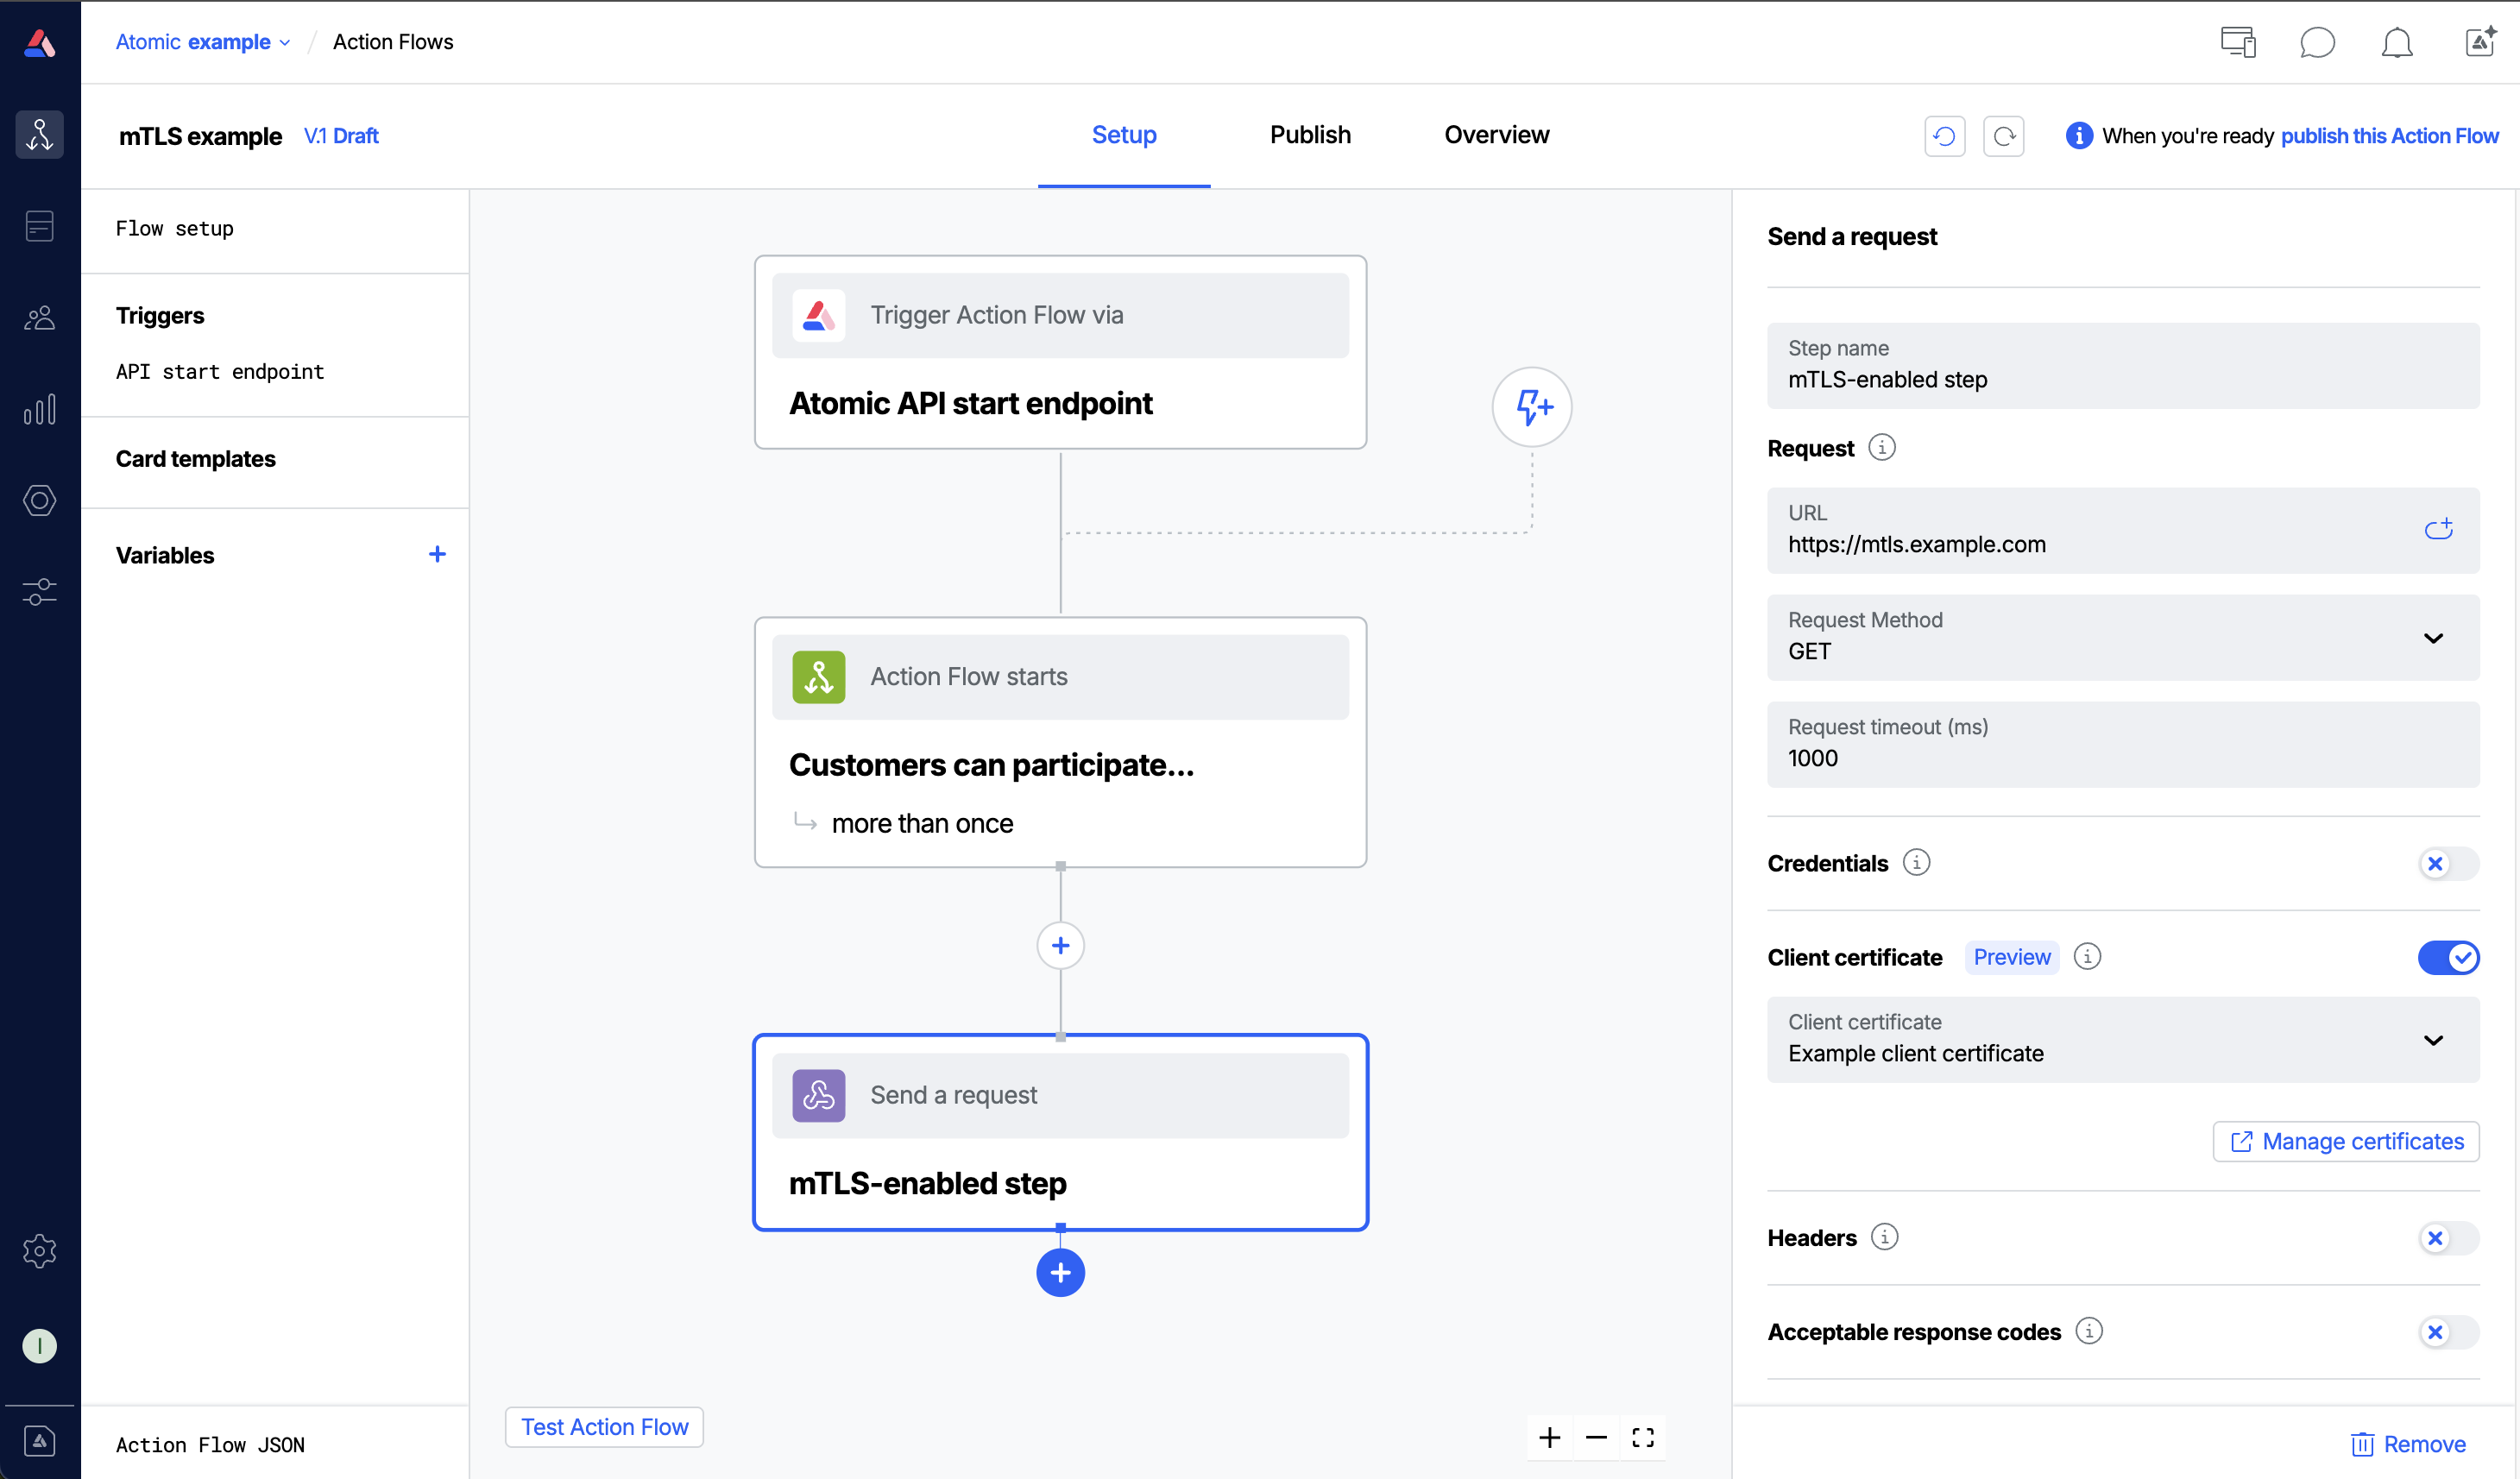Open the notifications bell icon

2397,42
